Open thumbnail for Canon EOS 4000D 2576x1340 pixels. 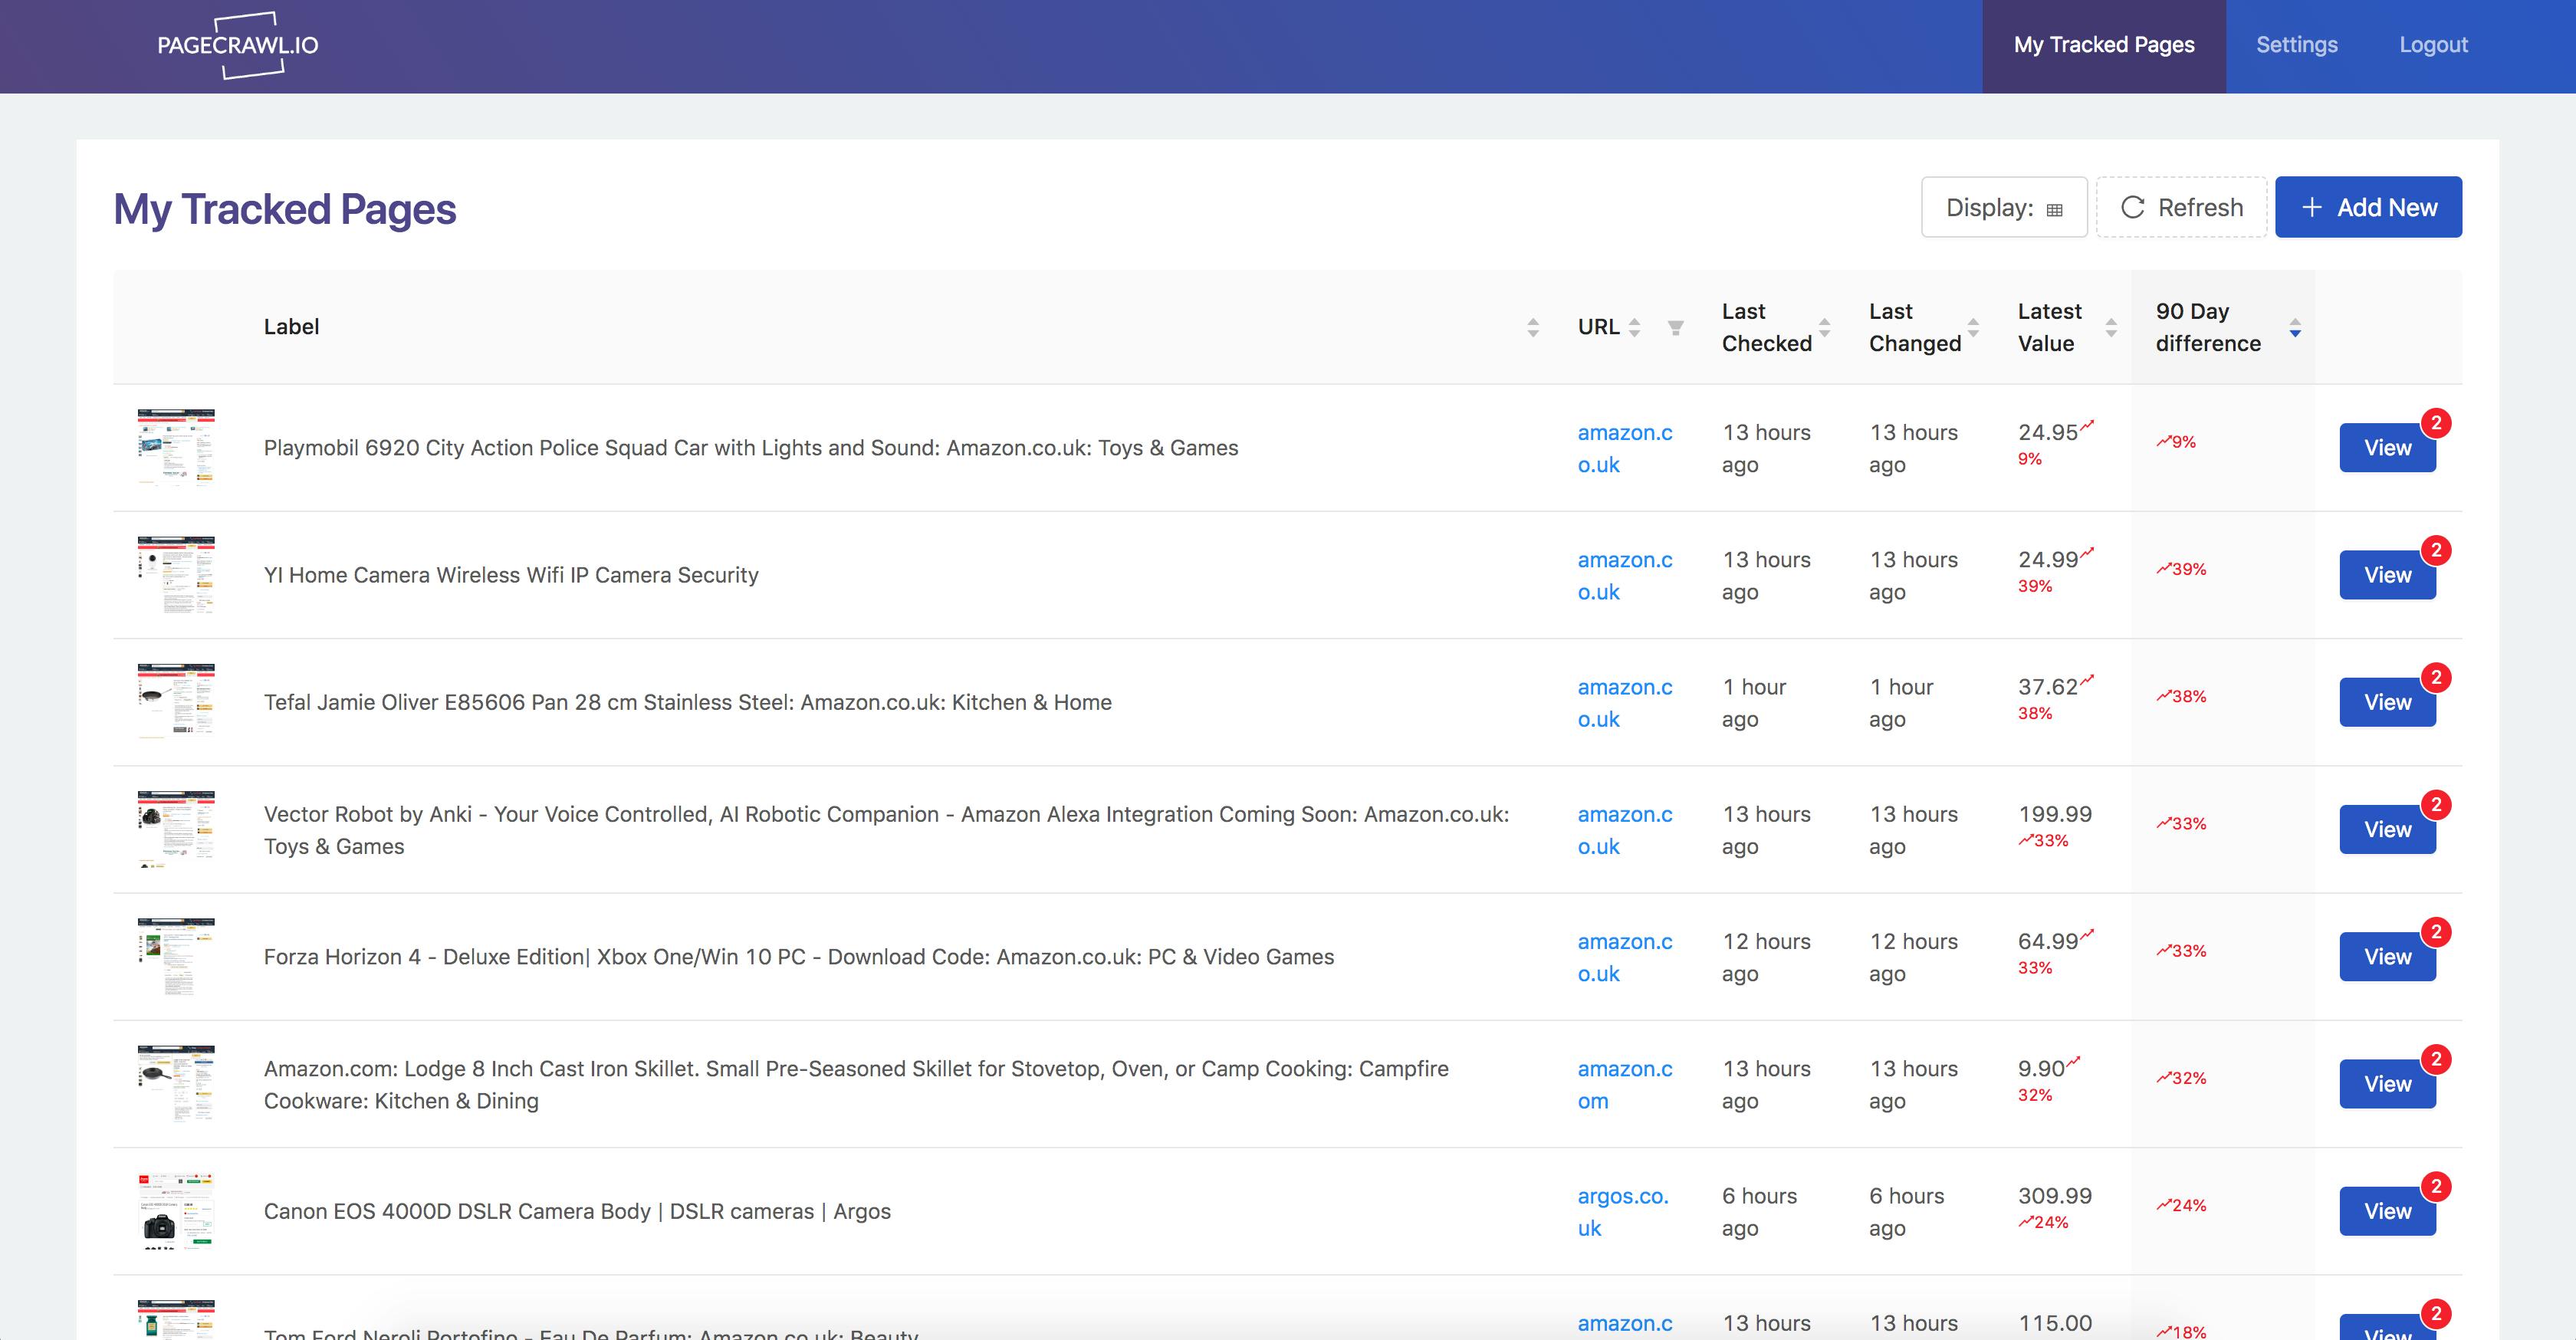[176, 1211]
